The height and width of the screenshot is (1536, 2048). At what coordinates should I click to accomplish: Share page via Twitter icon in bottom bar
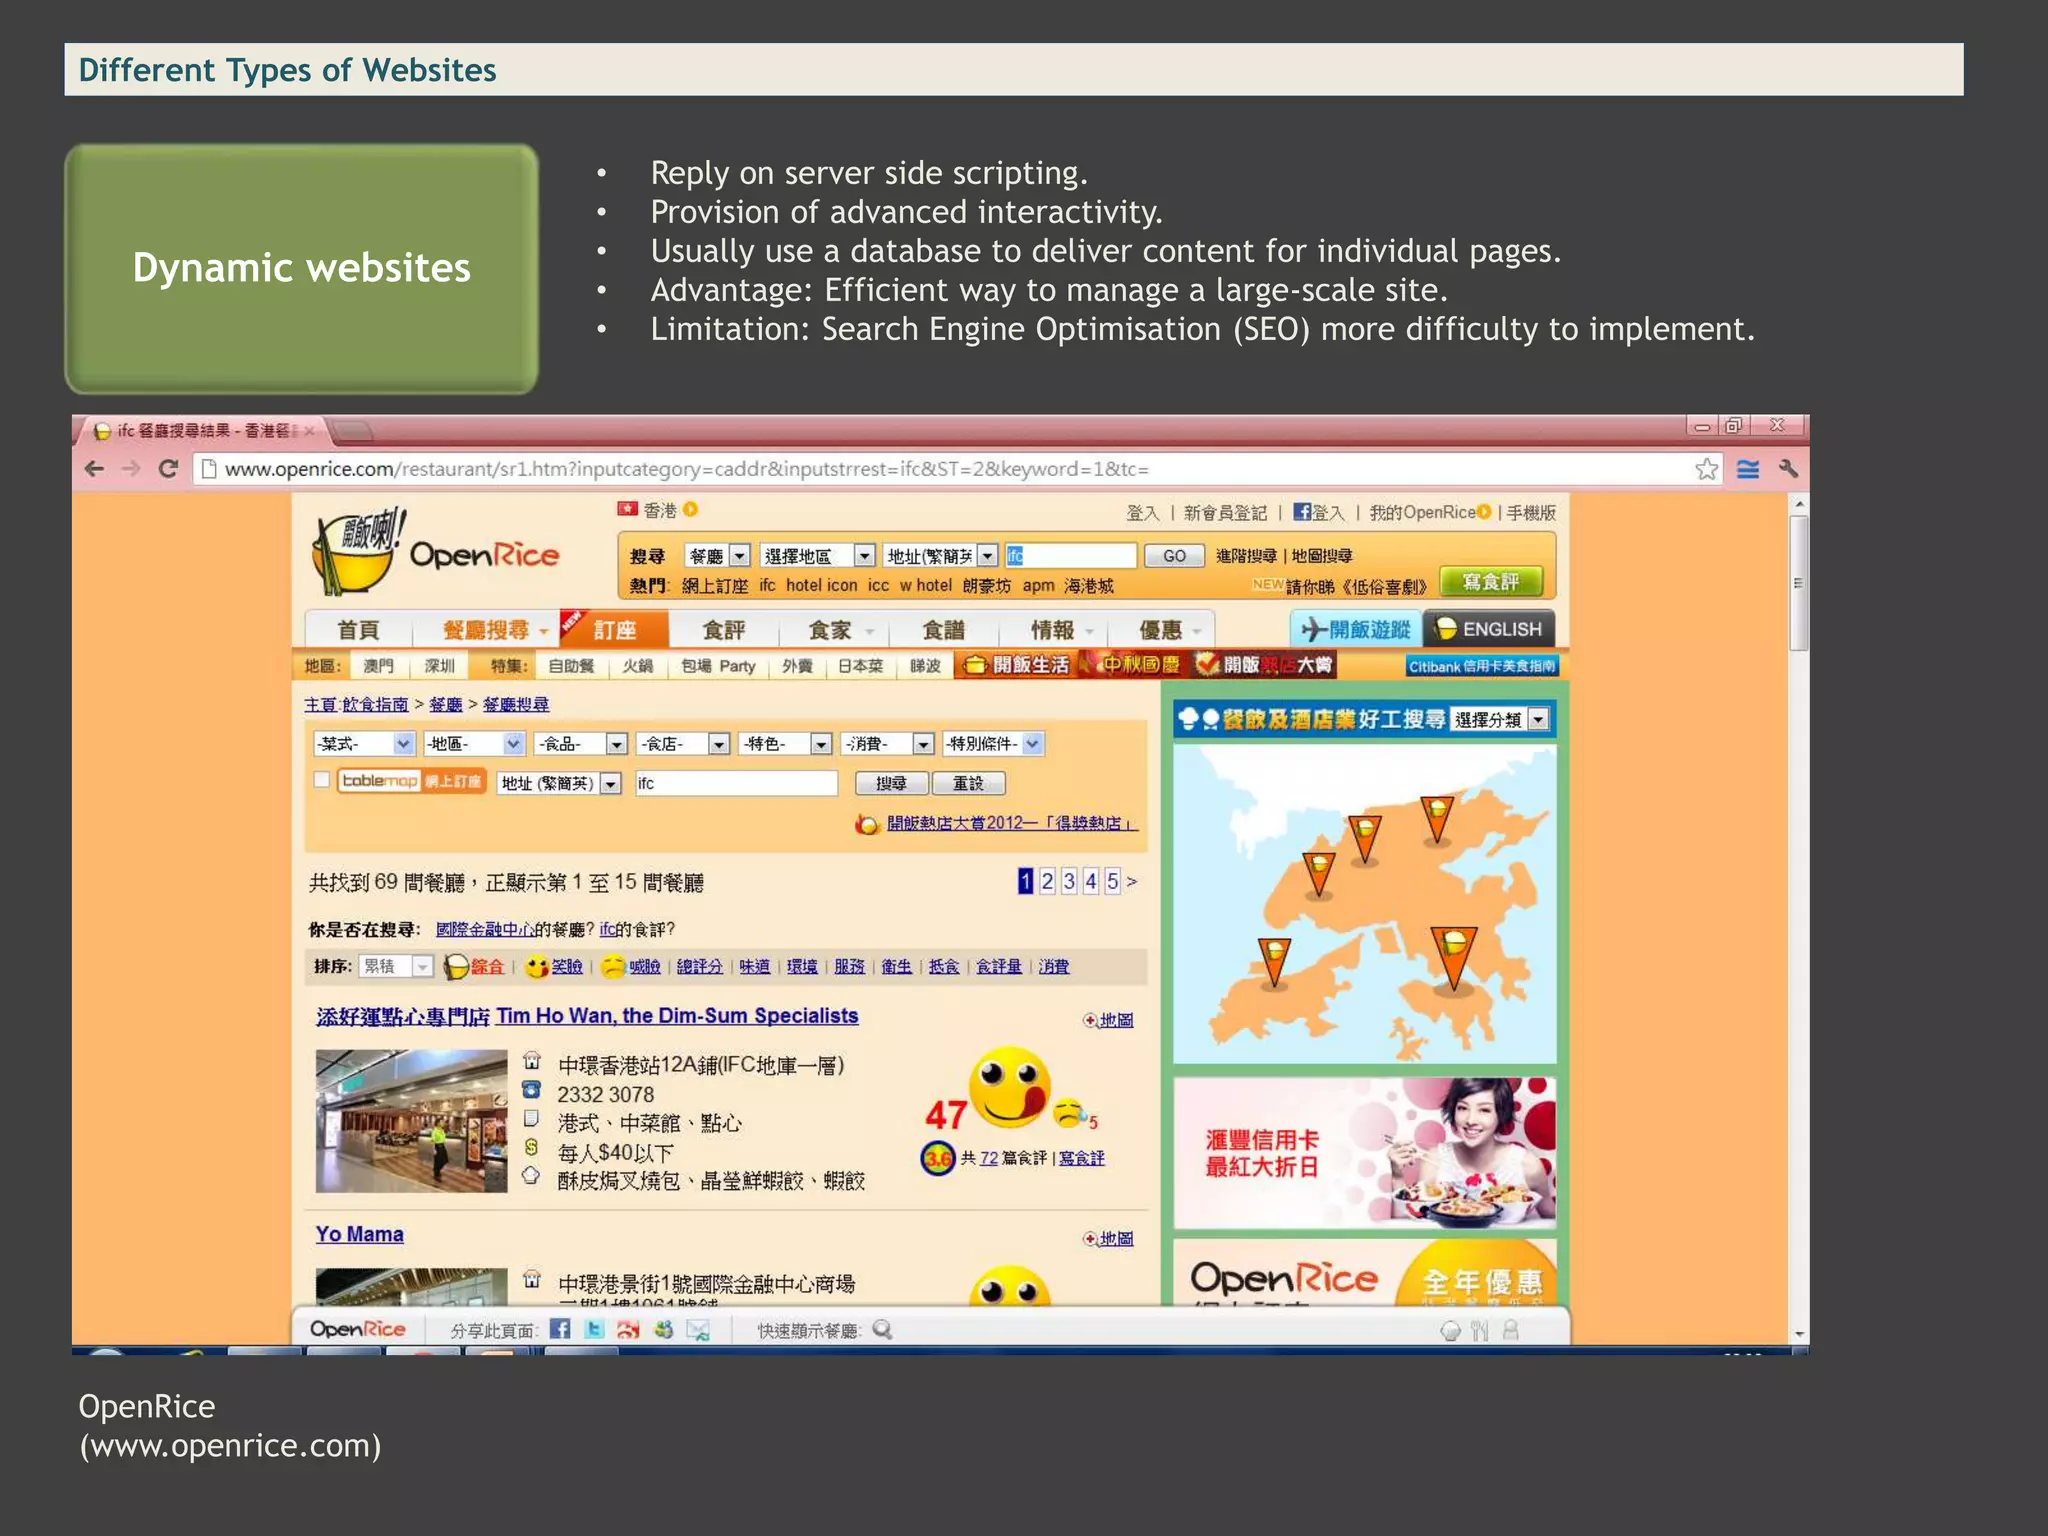[594, 1329]
